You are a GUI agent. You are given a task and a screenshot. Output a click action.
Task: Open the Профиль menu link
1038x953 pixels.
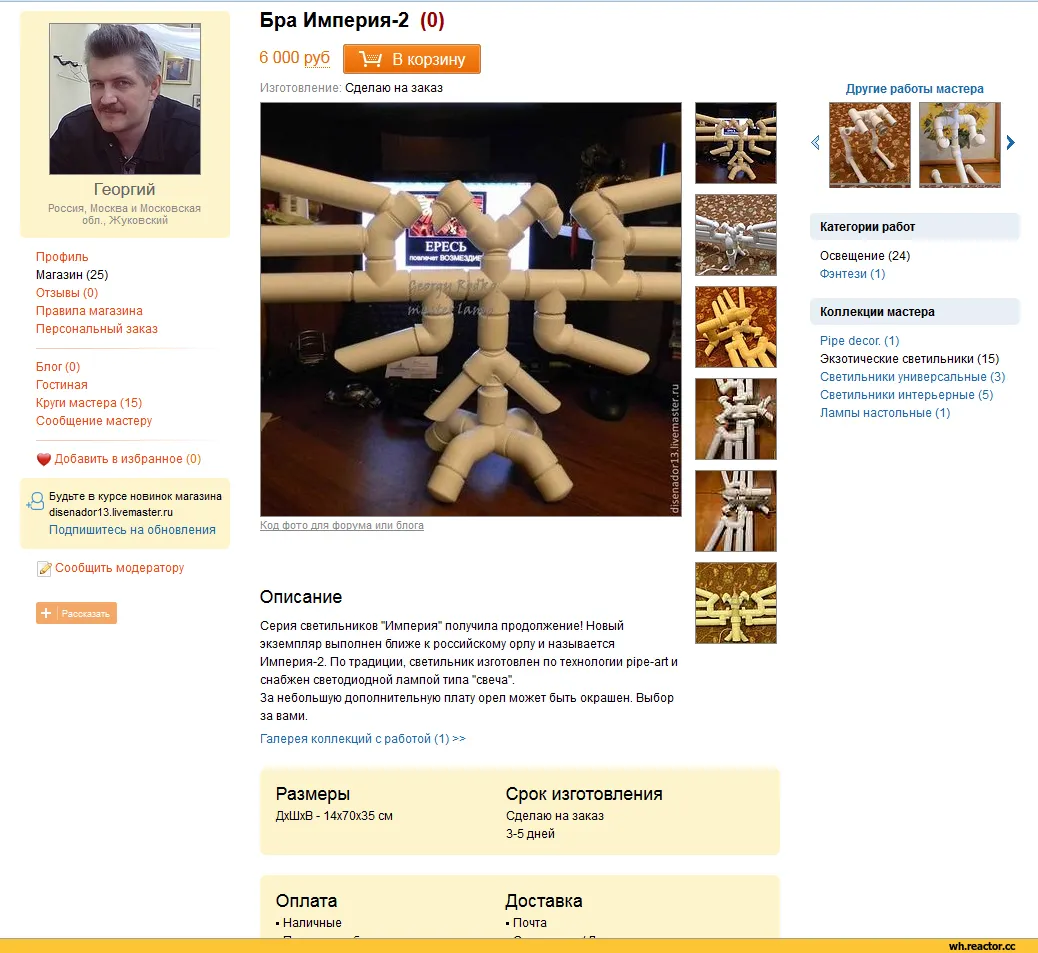coord(62,257)
